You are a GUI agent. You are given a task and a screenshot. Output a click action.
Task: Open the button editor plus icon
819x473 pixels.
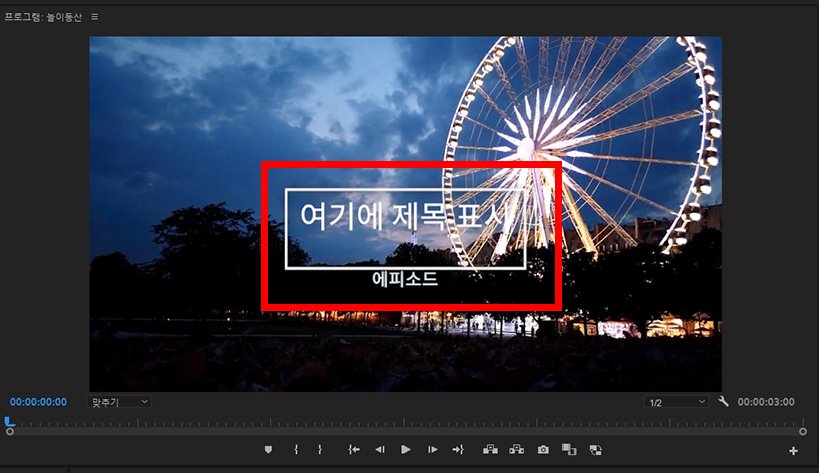coord(793,451)
